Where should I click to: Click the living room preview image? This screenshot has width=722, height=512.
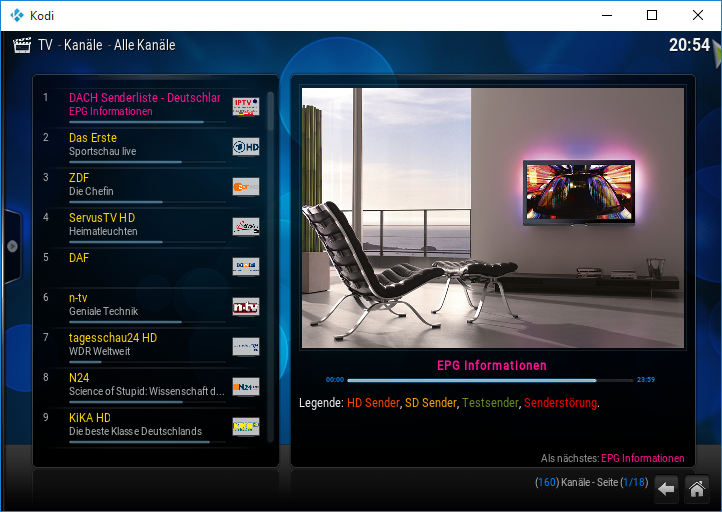[x=493, y=218]
